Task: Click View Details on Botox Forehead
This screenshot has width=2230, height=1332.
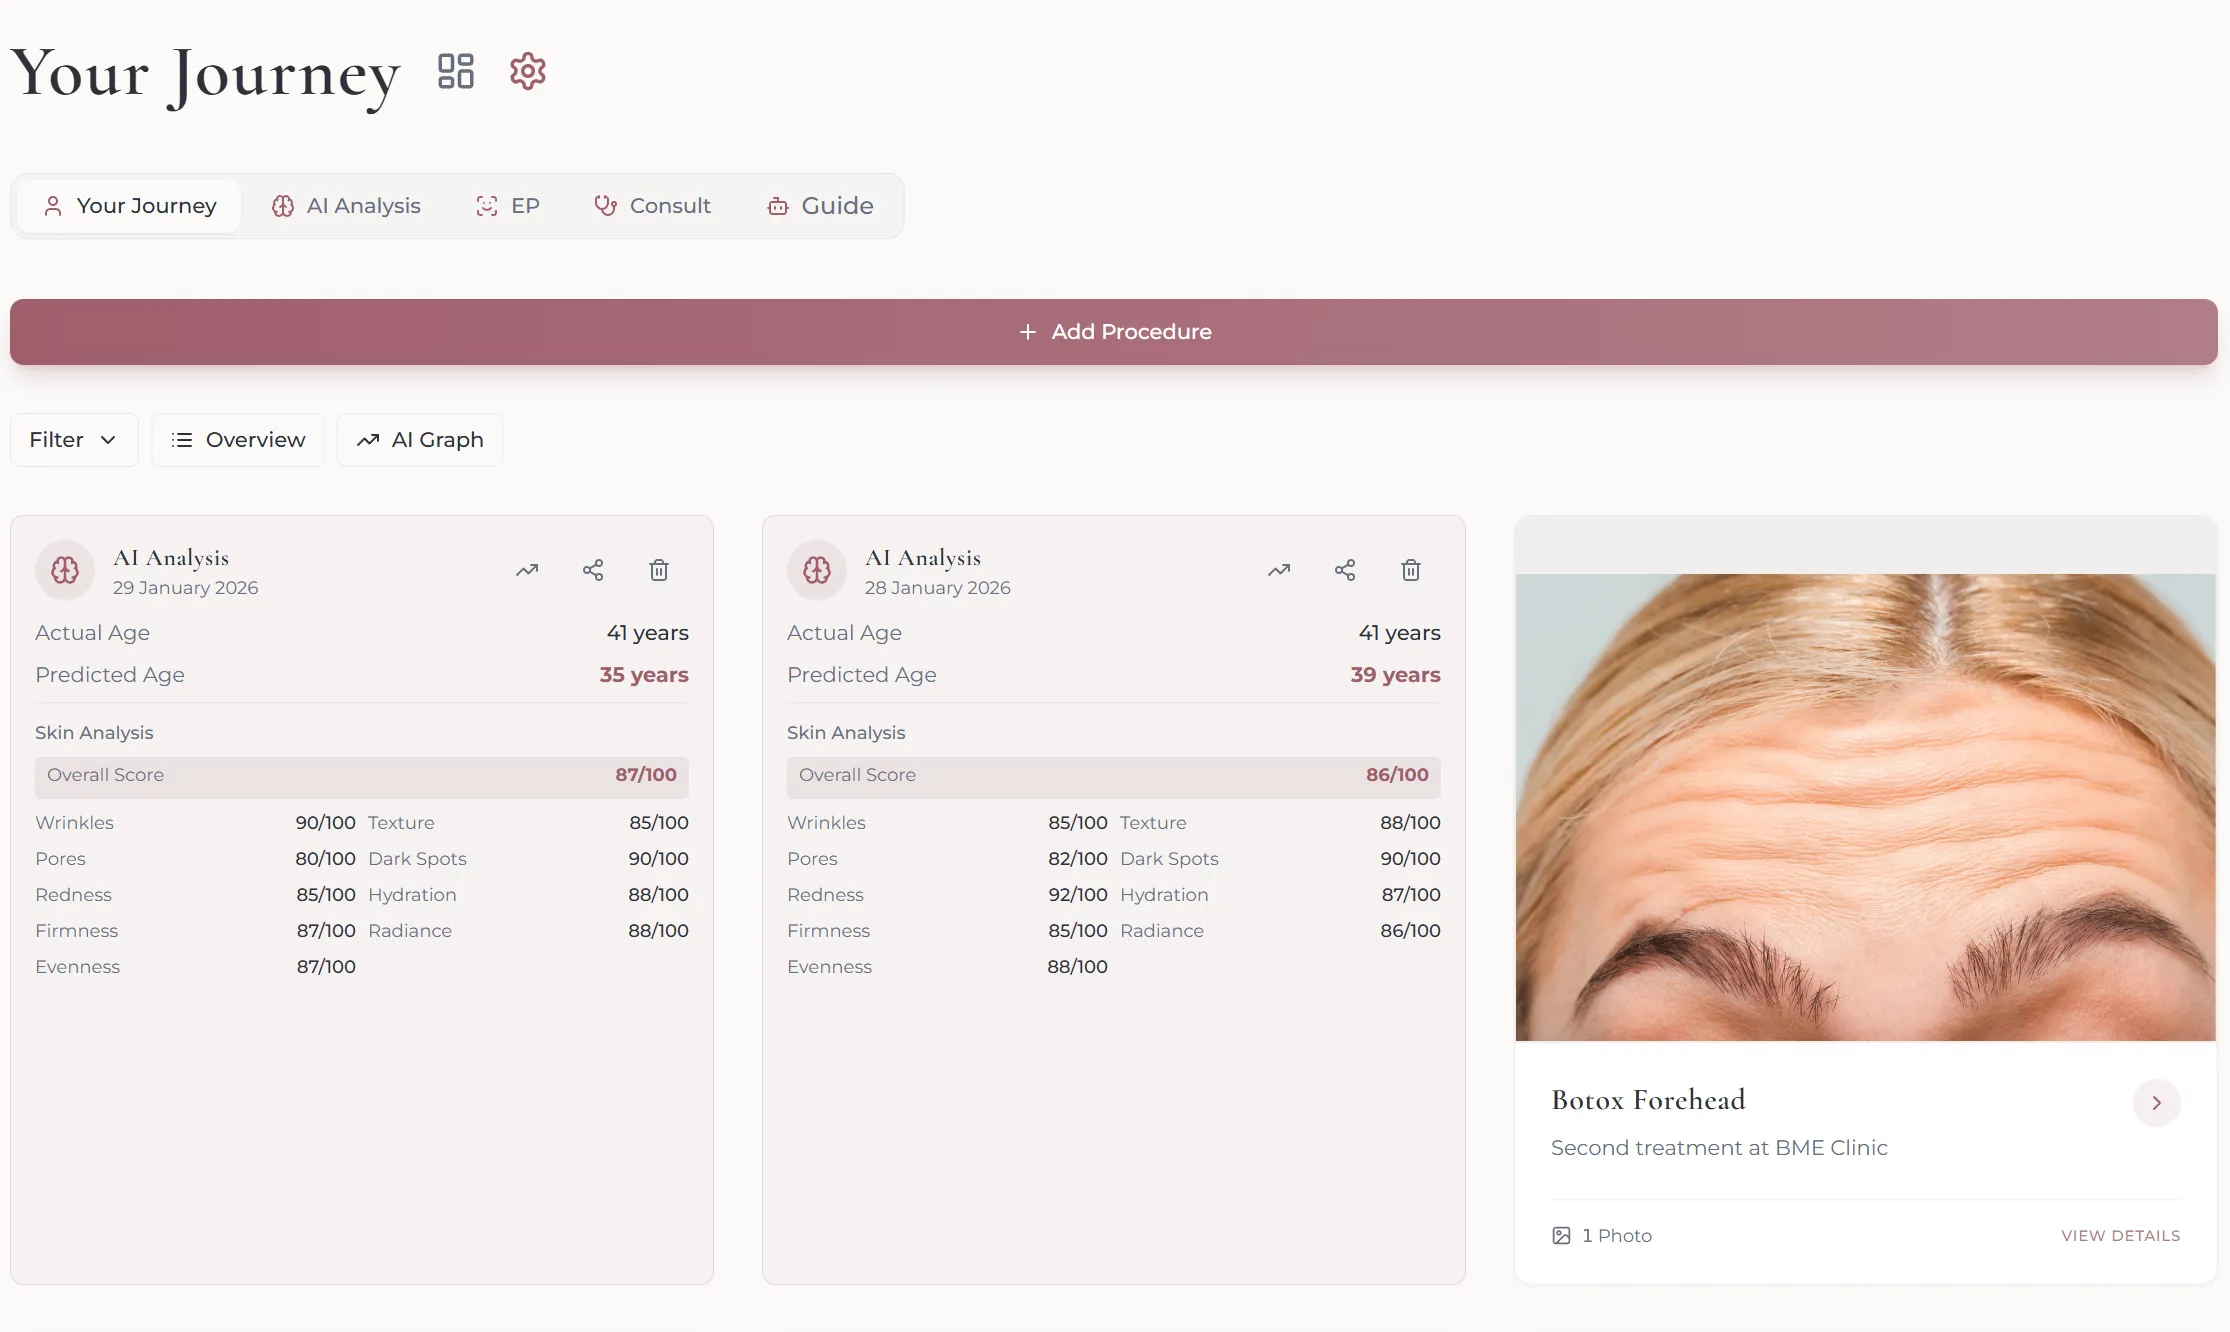Action: coord(2120,1236)
